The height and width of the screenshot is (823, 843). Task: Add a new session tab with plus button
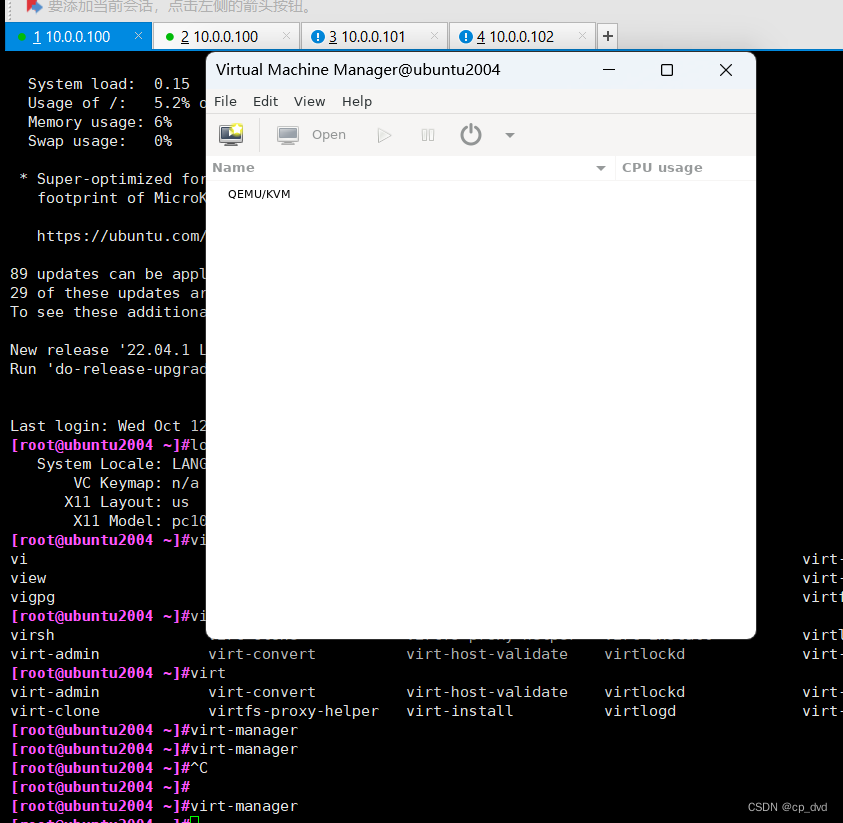tap(608, 37)
